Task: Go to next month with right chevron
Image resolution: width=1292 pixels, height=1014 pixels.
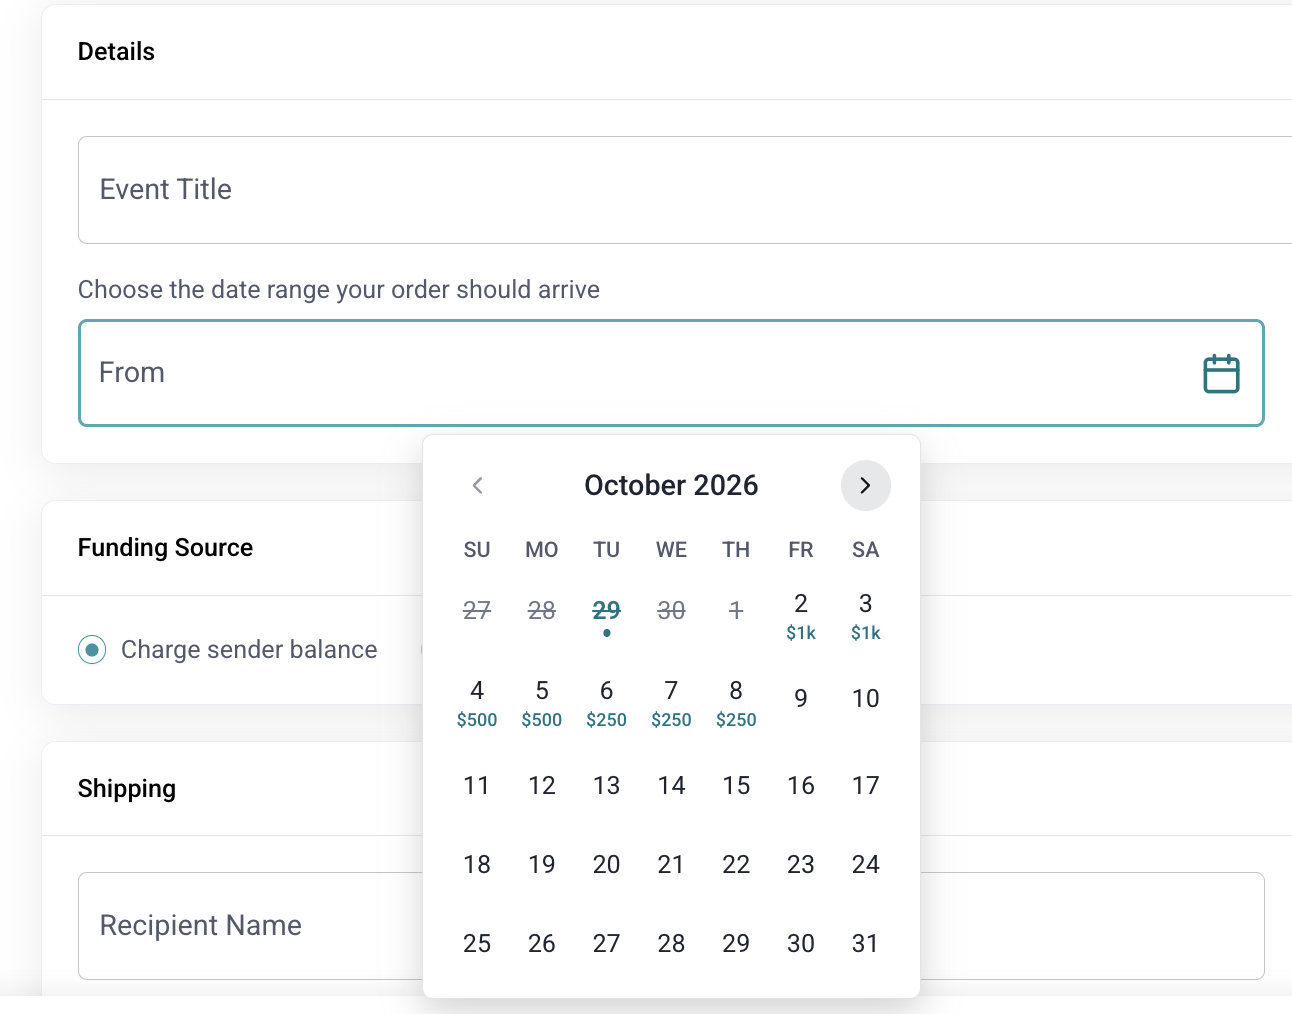Action: [866, 486]
